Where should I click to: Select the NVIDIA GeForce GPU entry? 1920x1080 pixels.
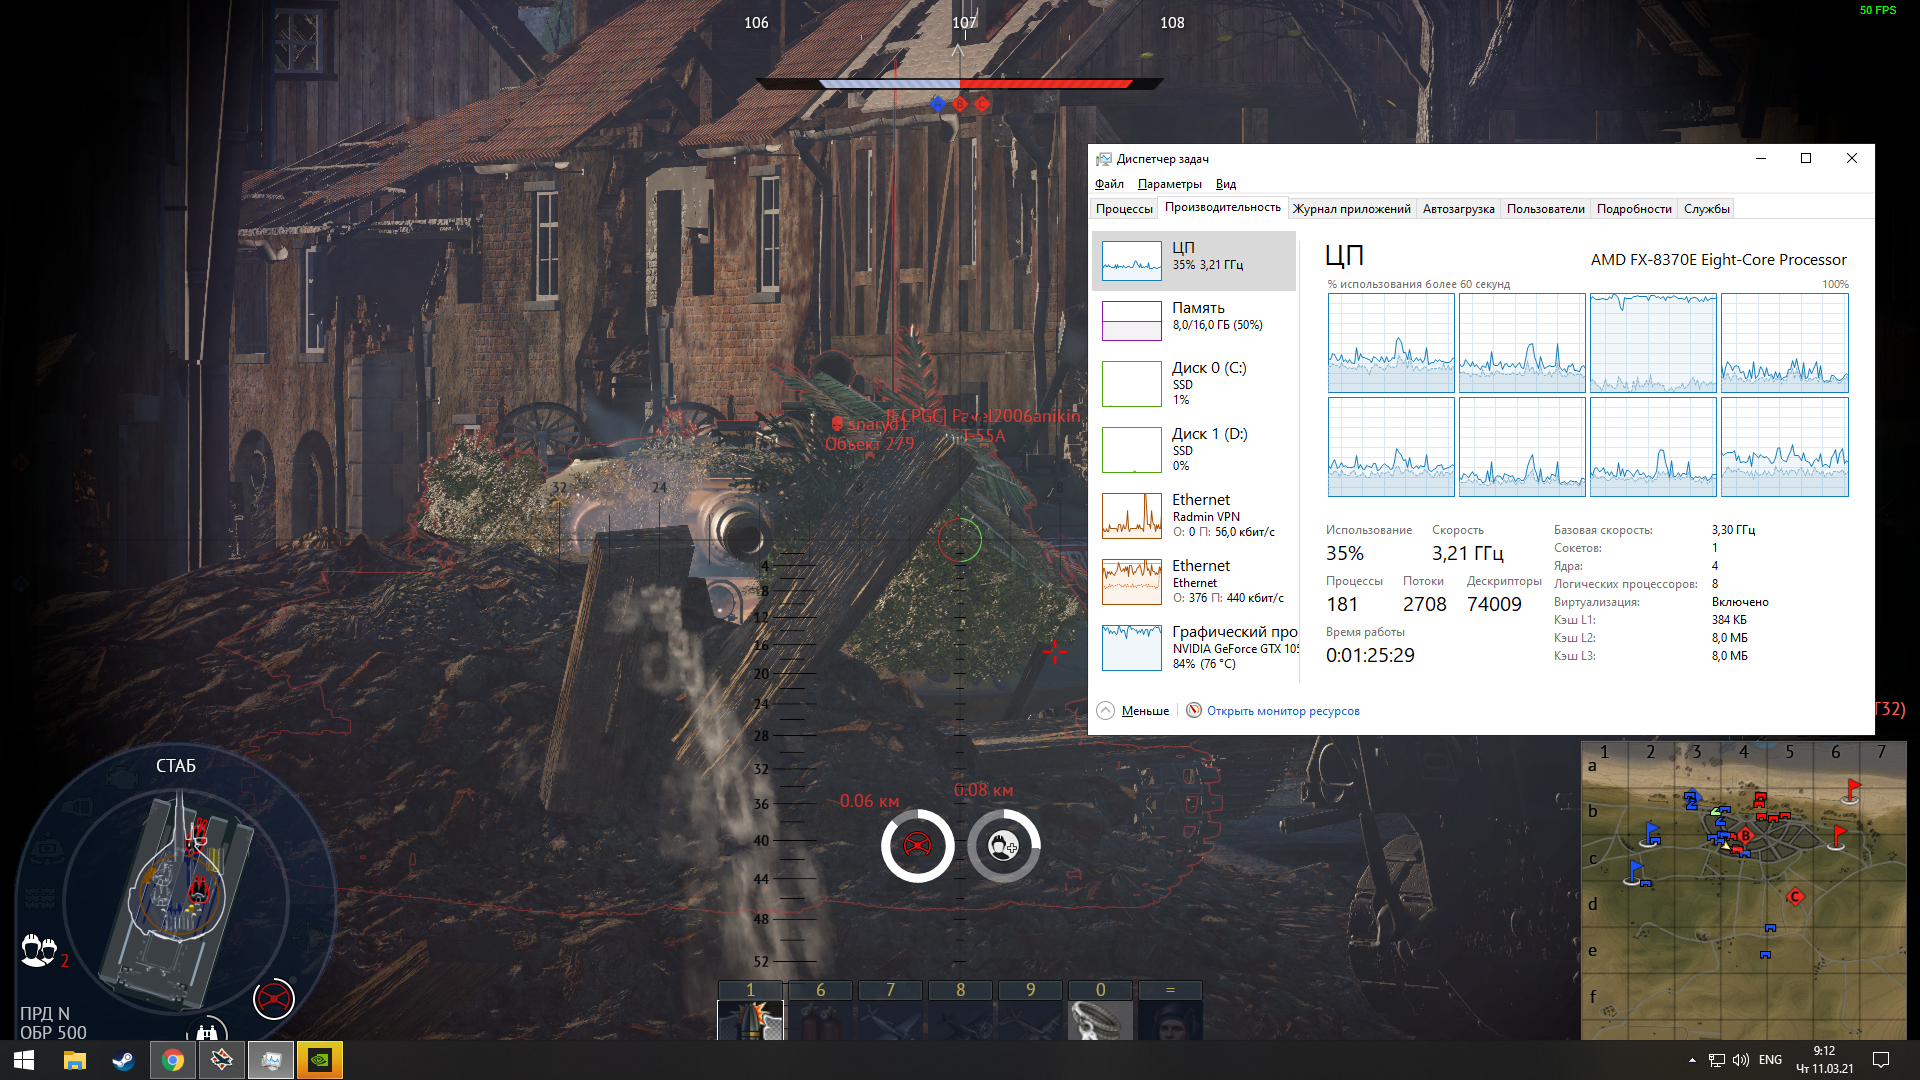point(1194,647)
